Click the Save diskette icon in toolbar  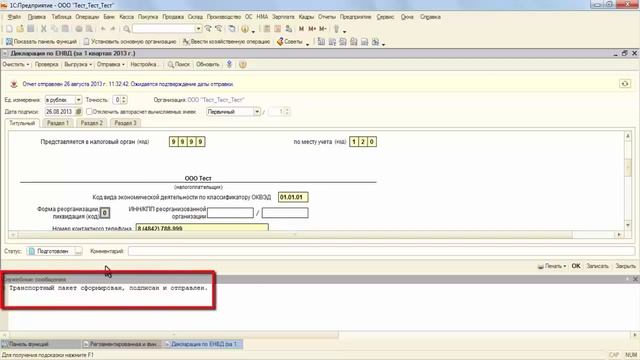point(31,29)
